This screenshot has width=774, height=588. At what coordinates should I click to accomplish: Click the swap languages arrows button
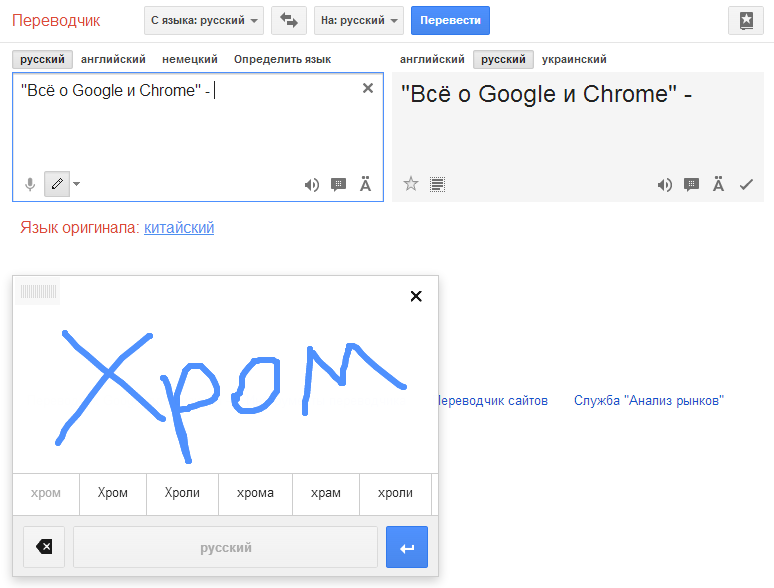(x=289, y=21)
